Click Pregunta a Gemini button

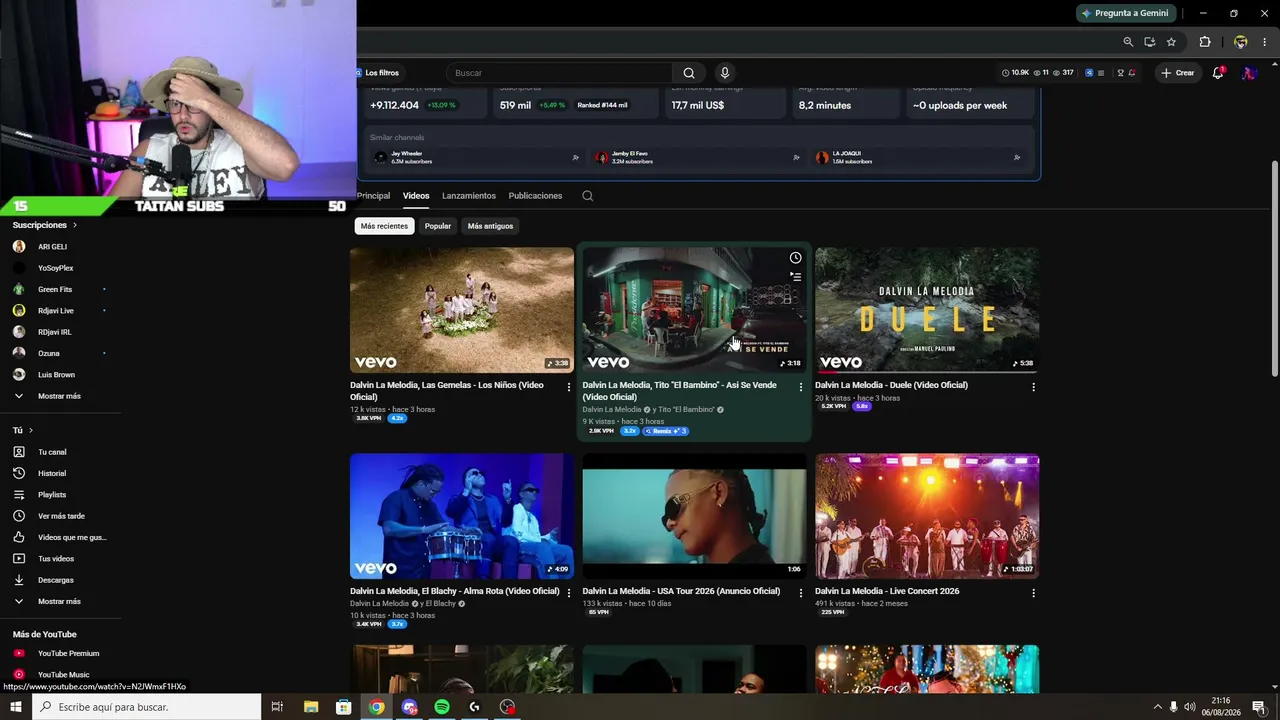[1125, 13]
